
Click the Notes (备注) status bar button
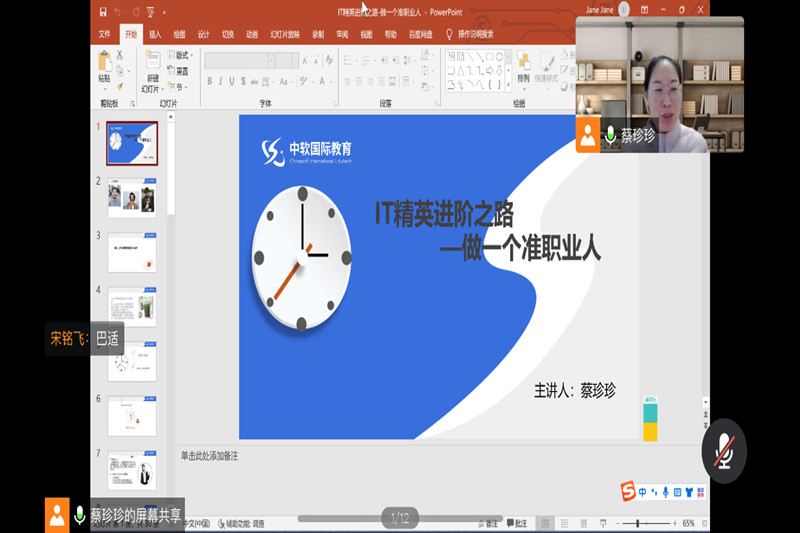click(489, 523)
